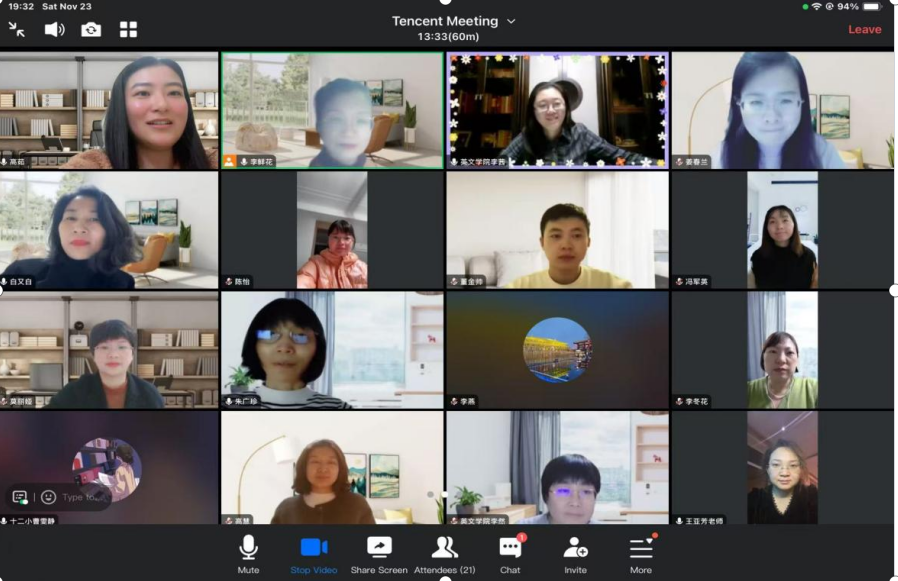The height and width of the screenshot is (581, 898).
Task: Open Share Screen
Action: tap(379, 554)
